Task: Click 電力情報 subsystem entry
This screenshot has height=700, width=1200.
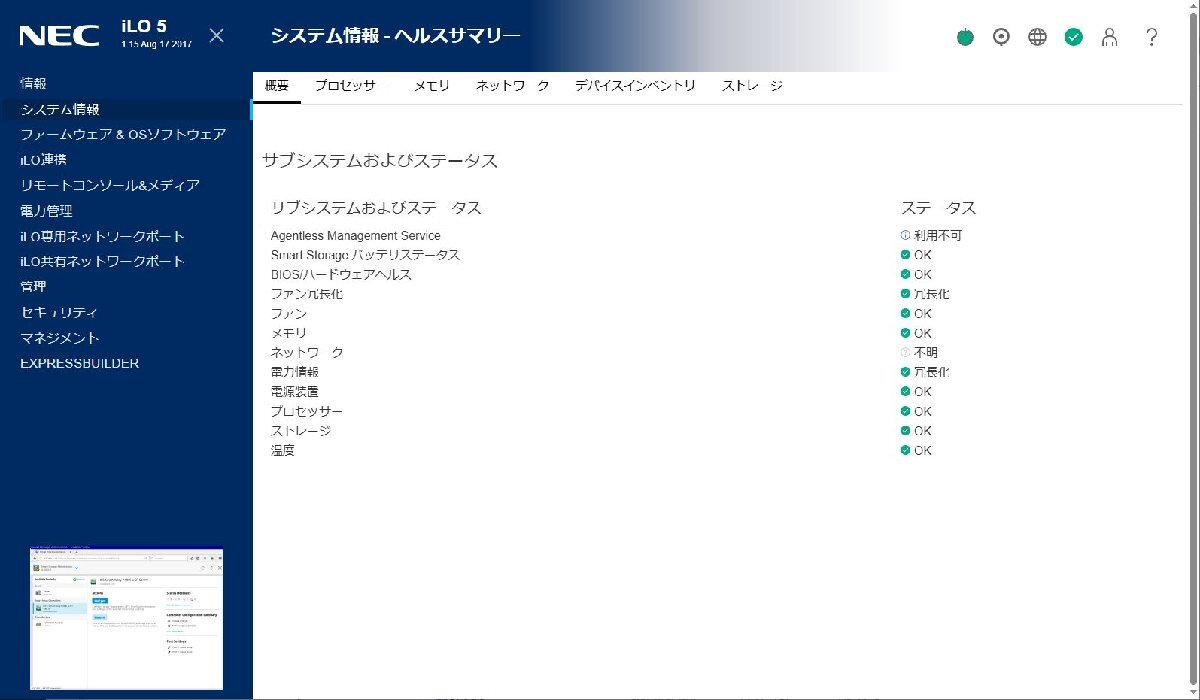Action: point(295,372)
